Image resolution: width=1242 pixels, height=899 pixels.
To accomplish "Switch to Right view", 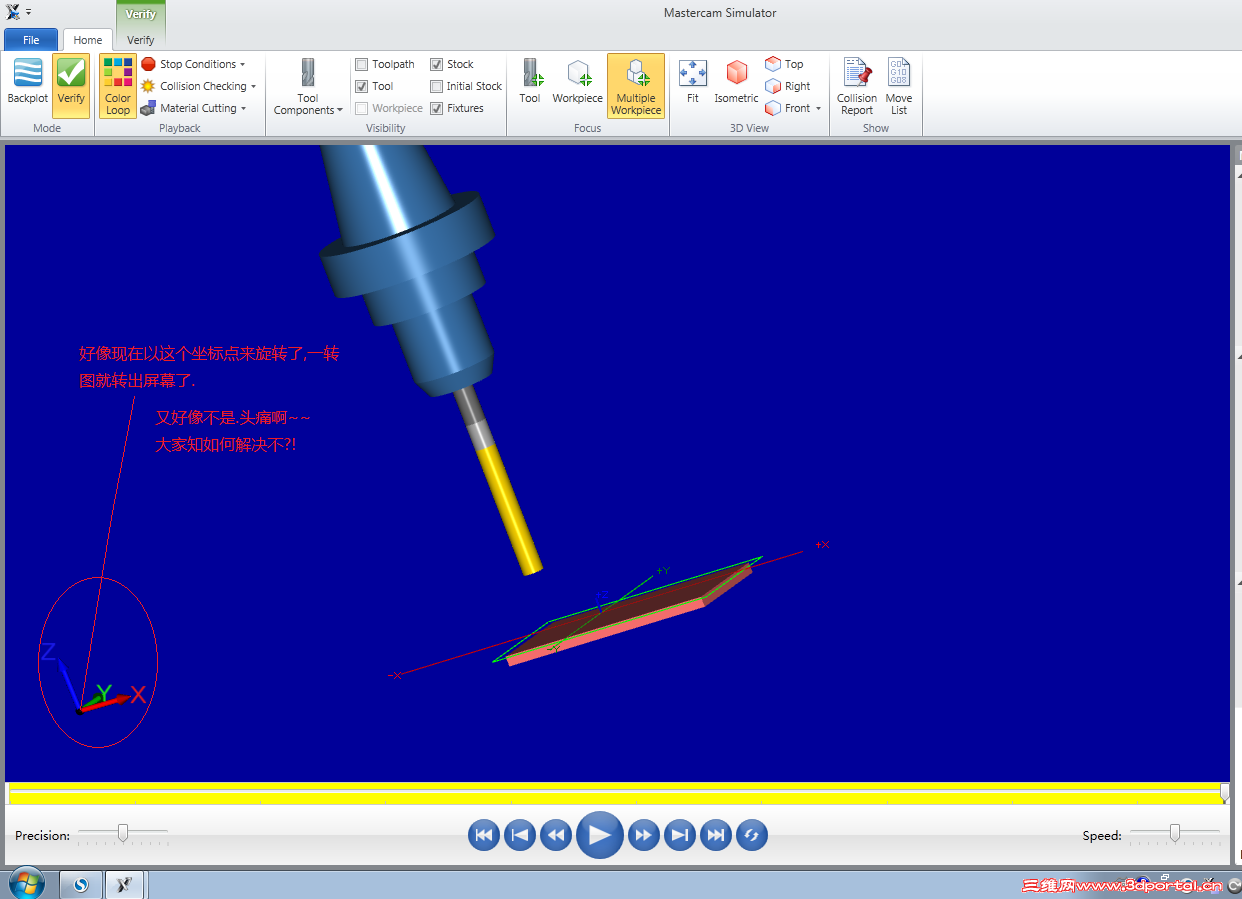I will [788, 86].
